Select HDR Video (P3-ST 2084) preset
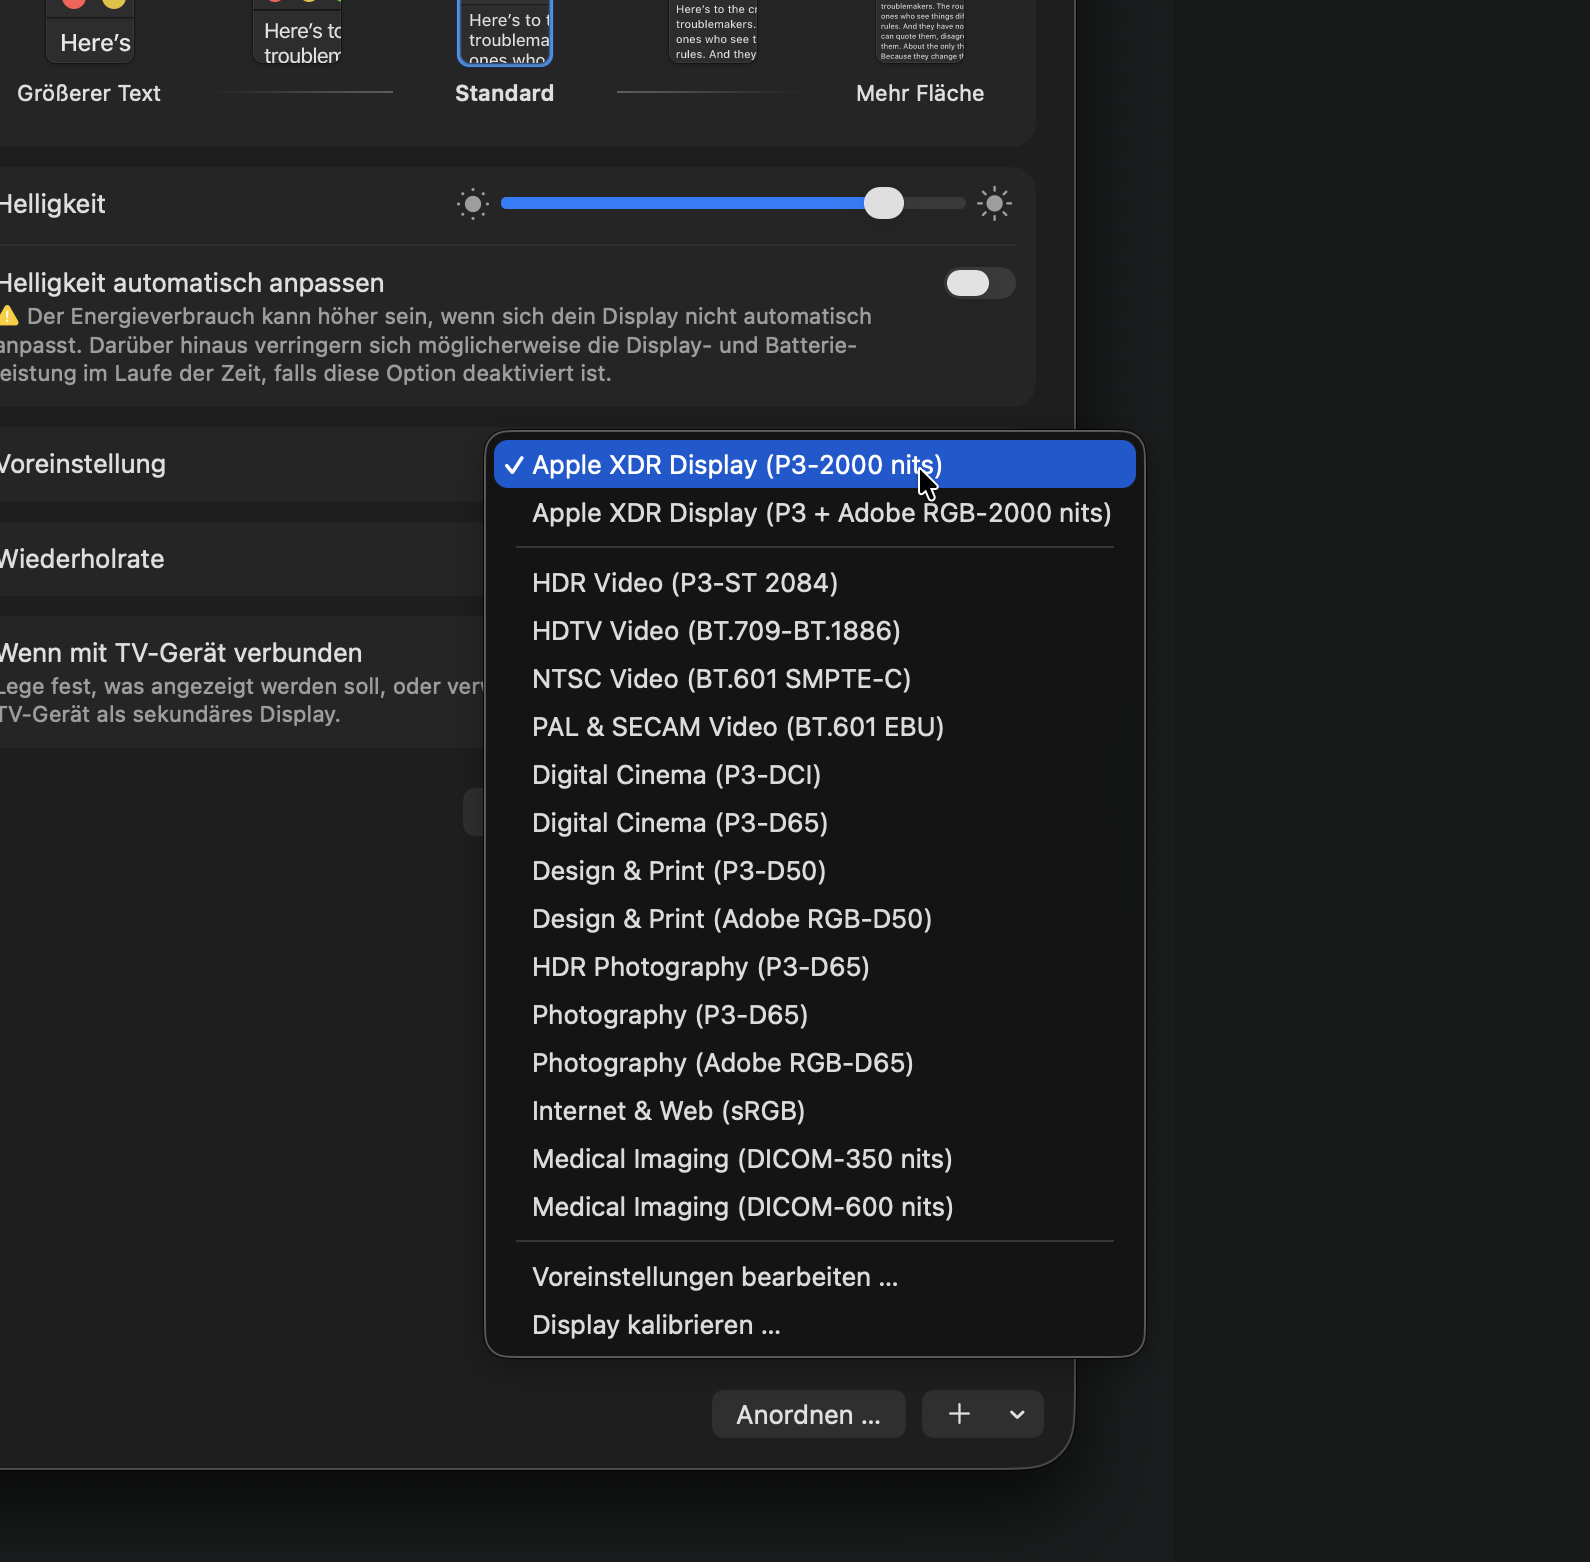Image resolution: width=1590 pixels, height=1562 pixels. click(684, 583)
